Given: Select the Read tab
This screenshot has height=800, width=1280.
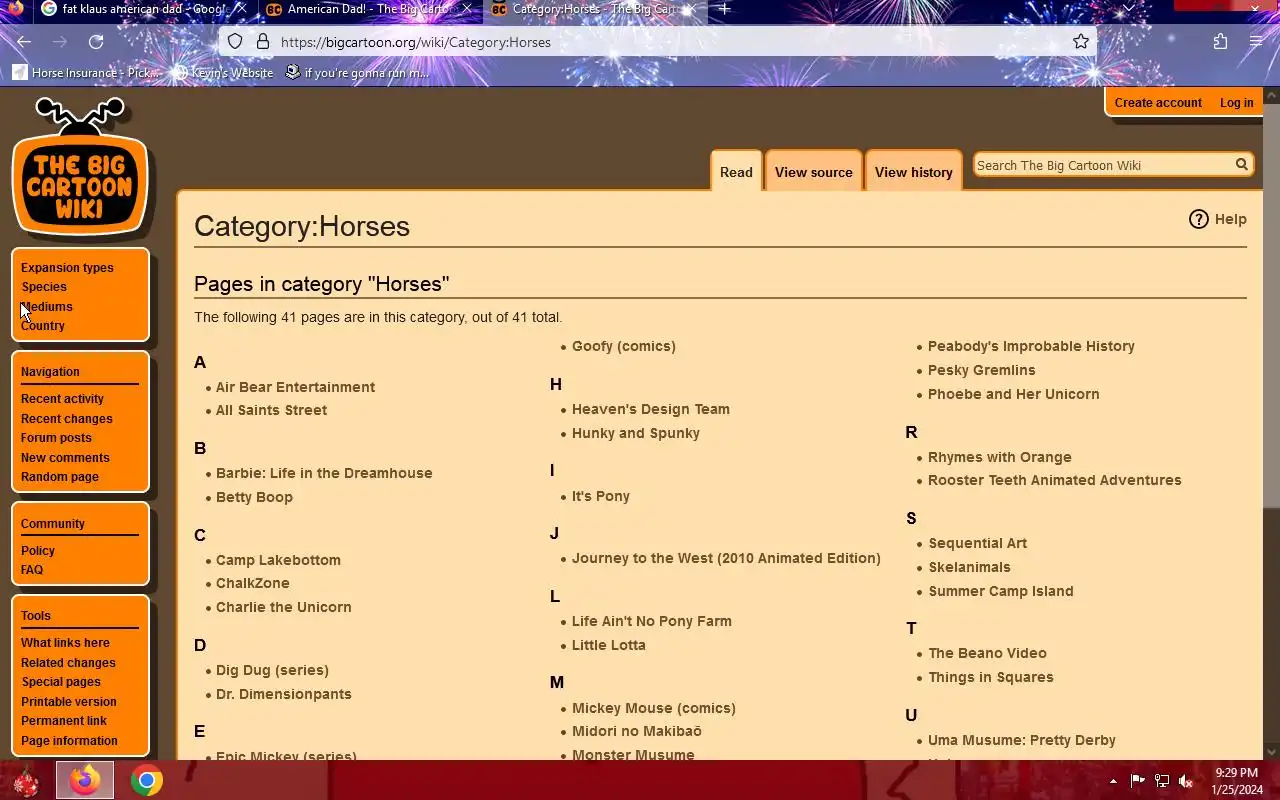Looking at the screenshot, I should (x=736, y=172).
